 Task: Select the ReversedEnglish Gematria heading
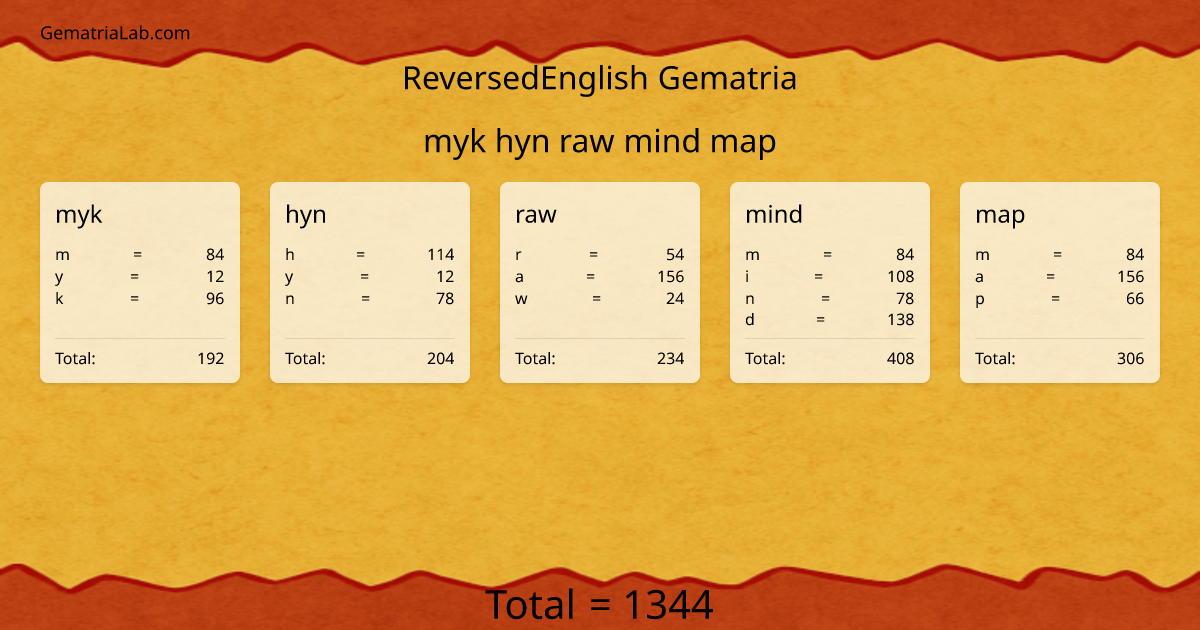[600, 78]
